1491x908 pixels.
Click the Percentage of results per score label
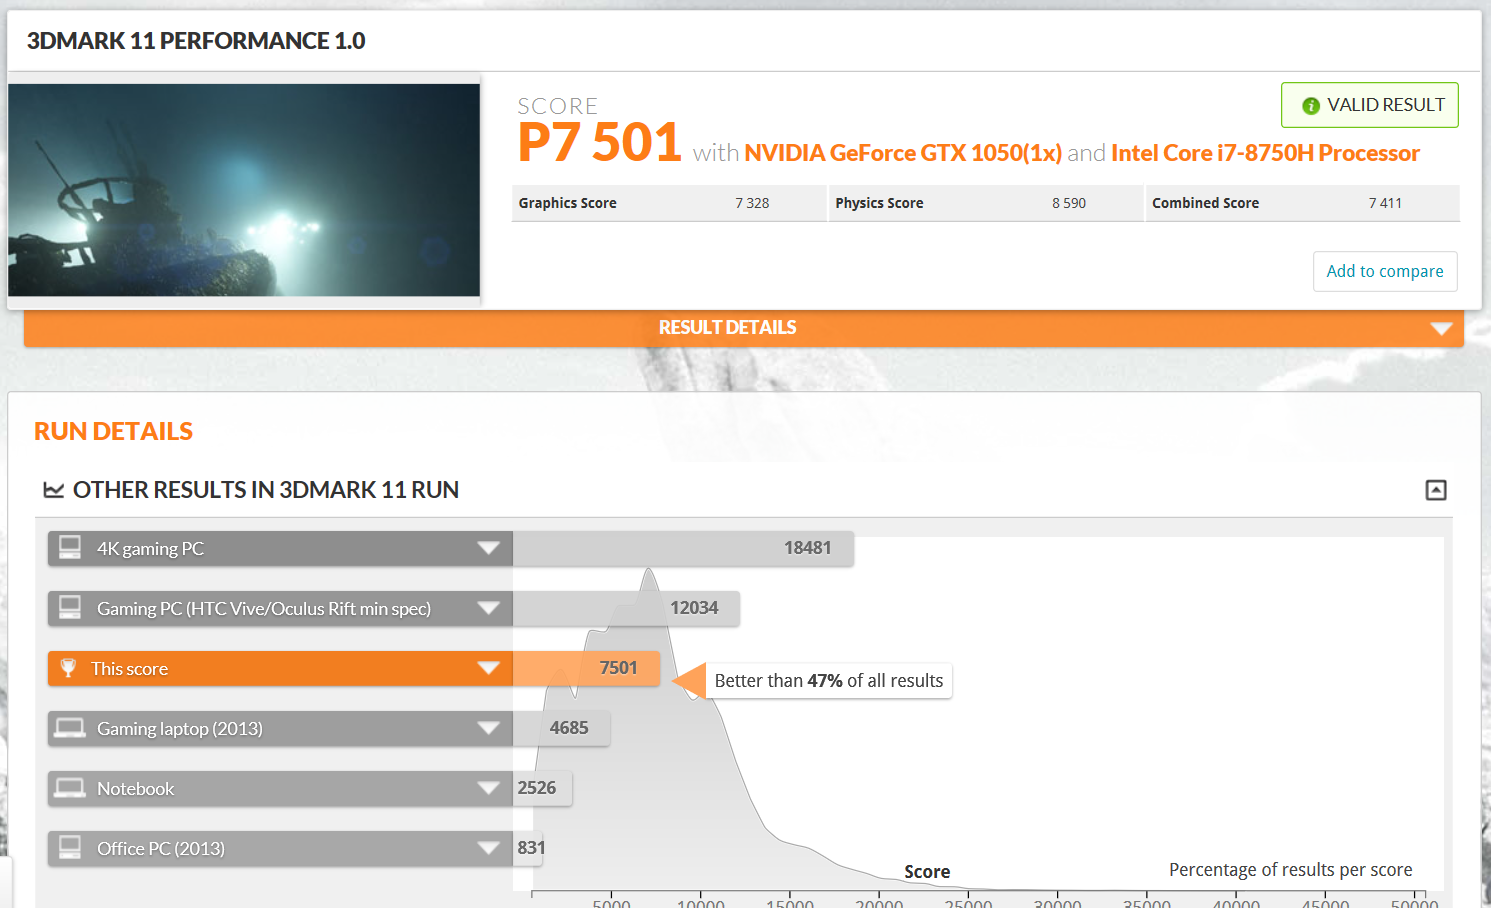(1291, 870)
